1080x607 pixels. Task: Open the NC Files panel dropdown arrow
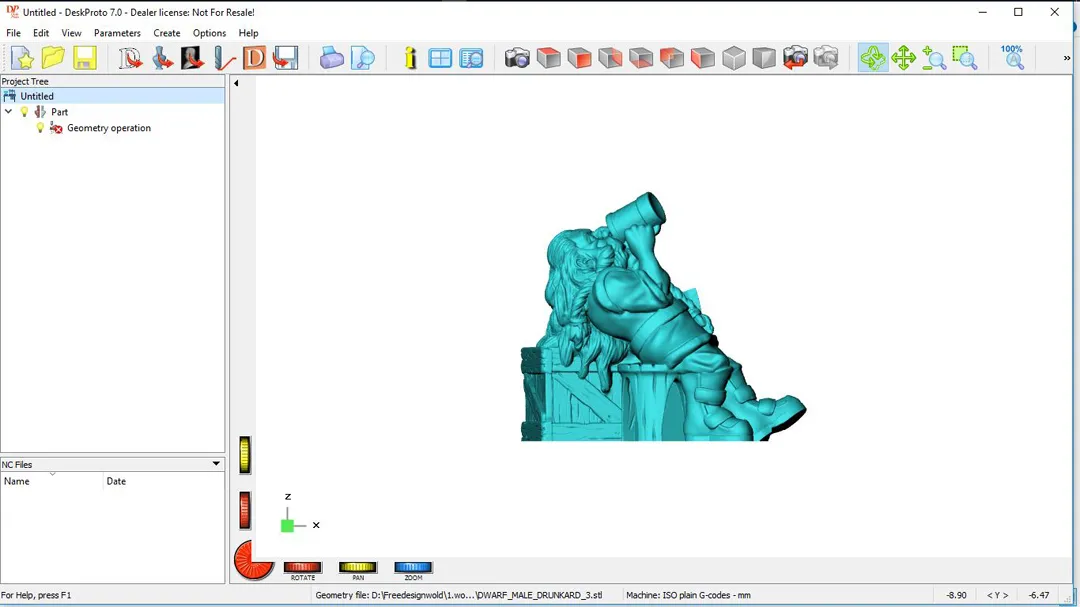coord(216,464)
